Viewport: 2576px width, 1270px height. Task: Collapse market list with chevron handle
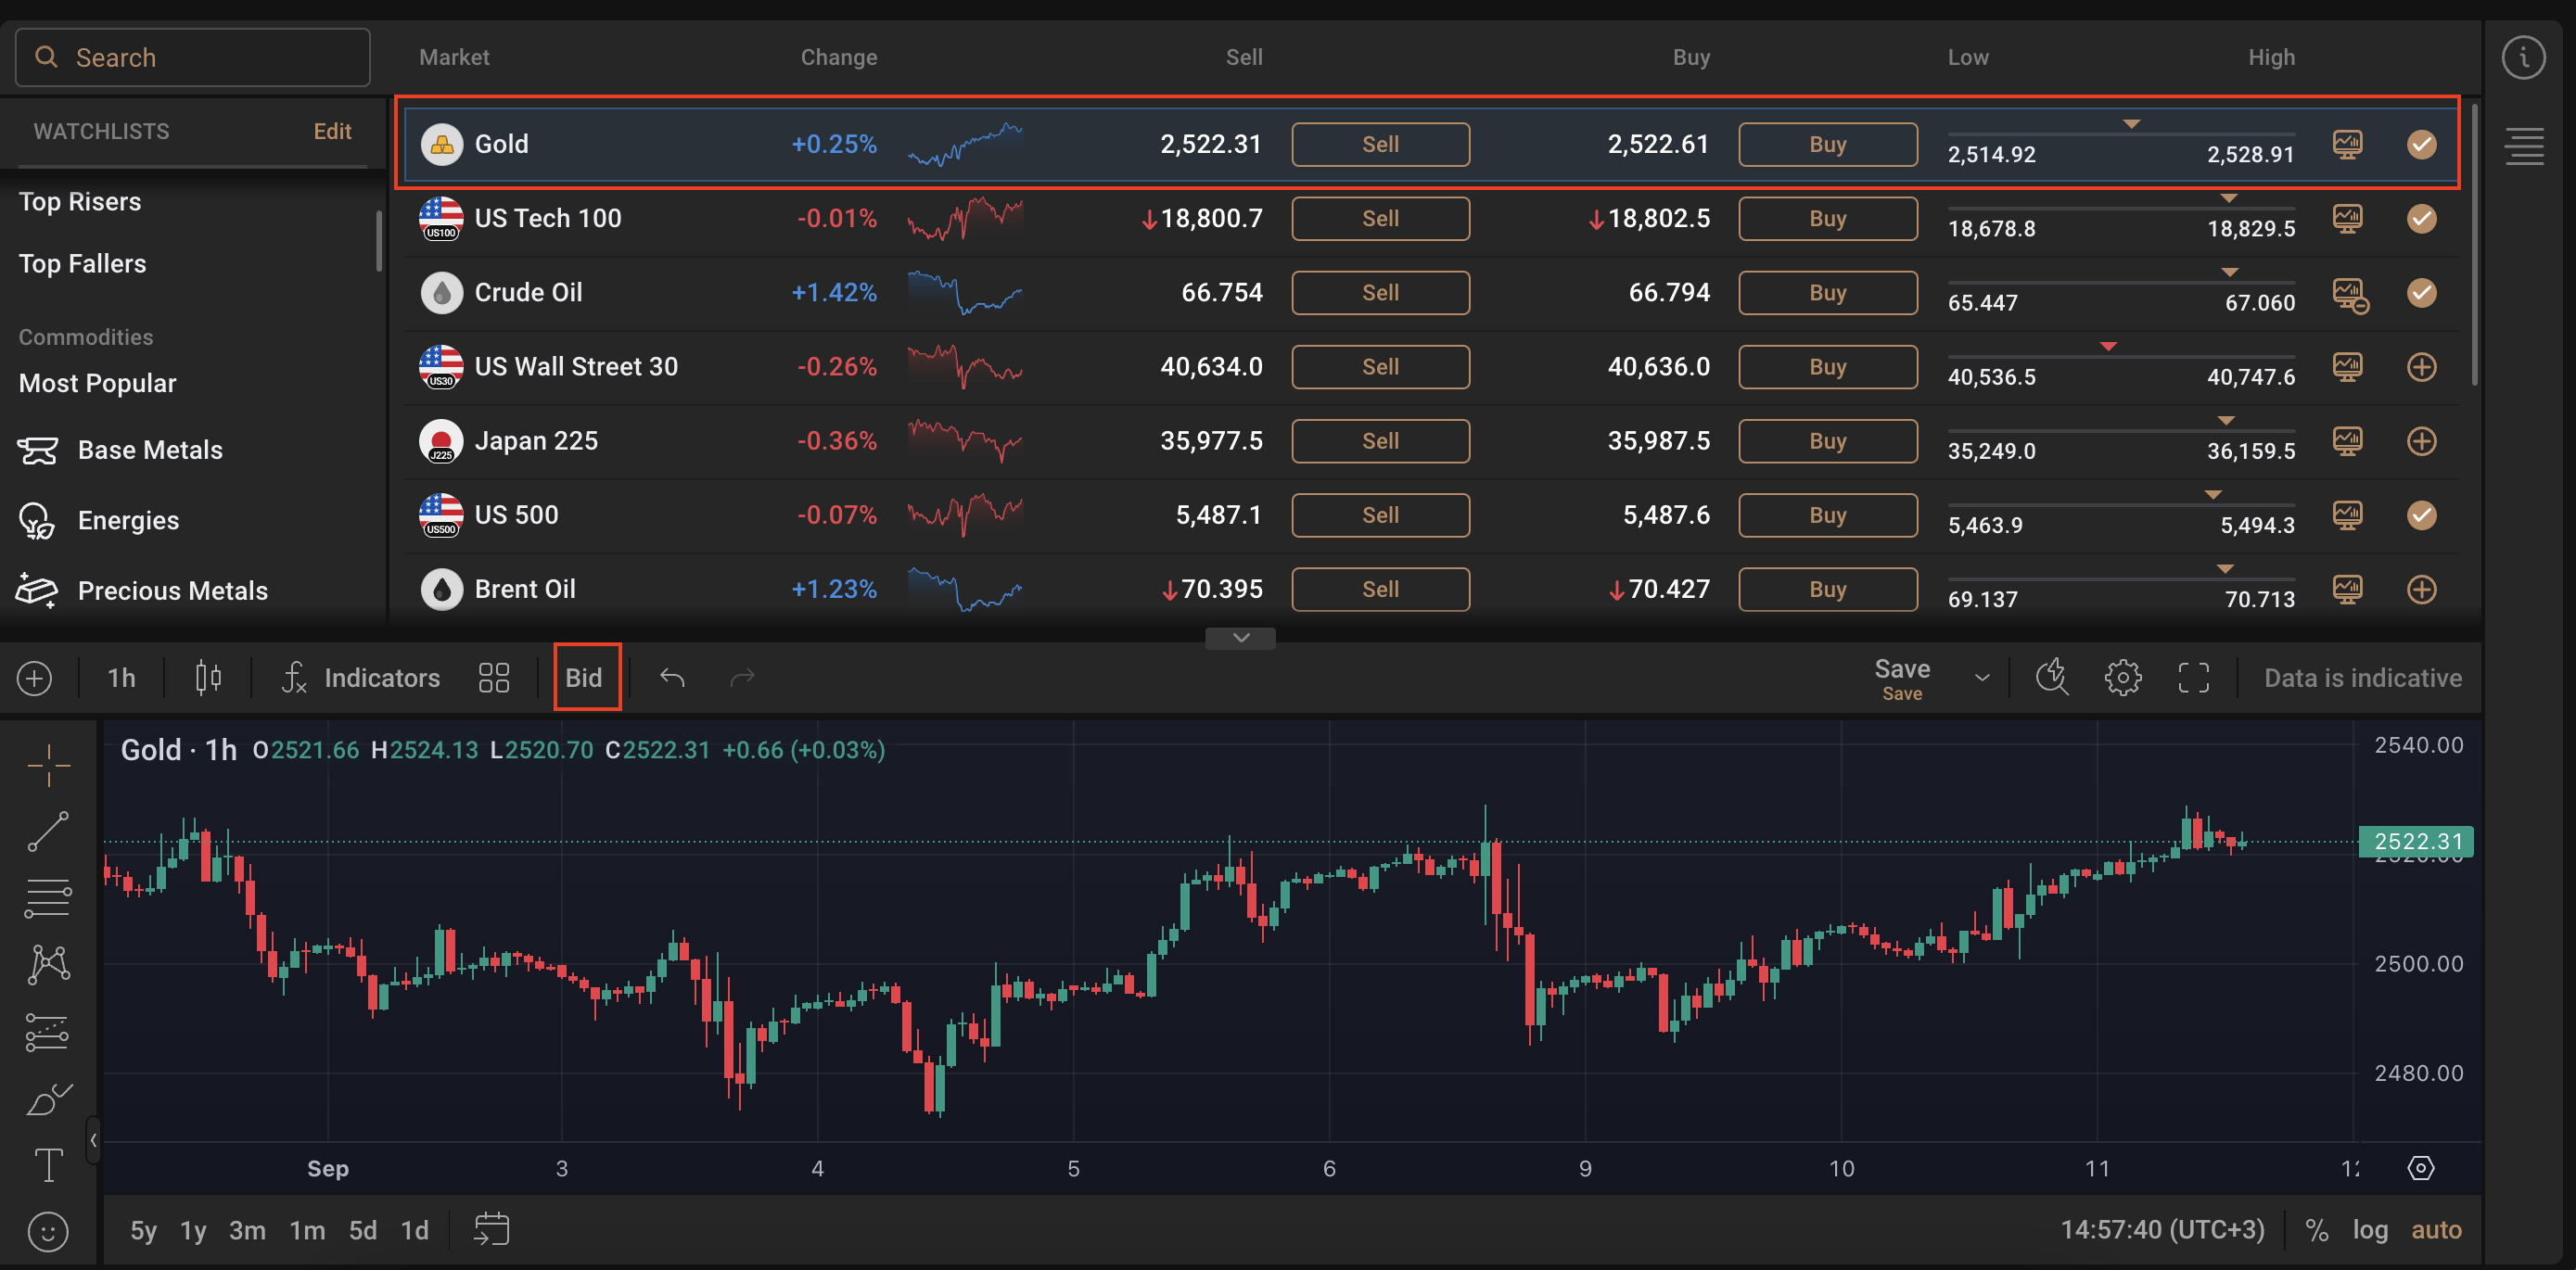coord(1240,638)
